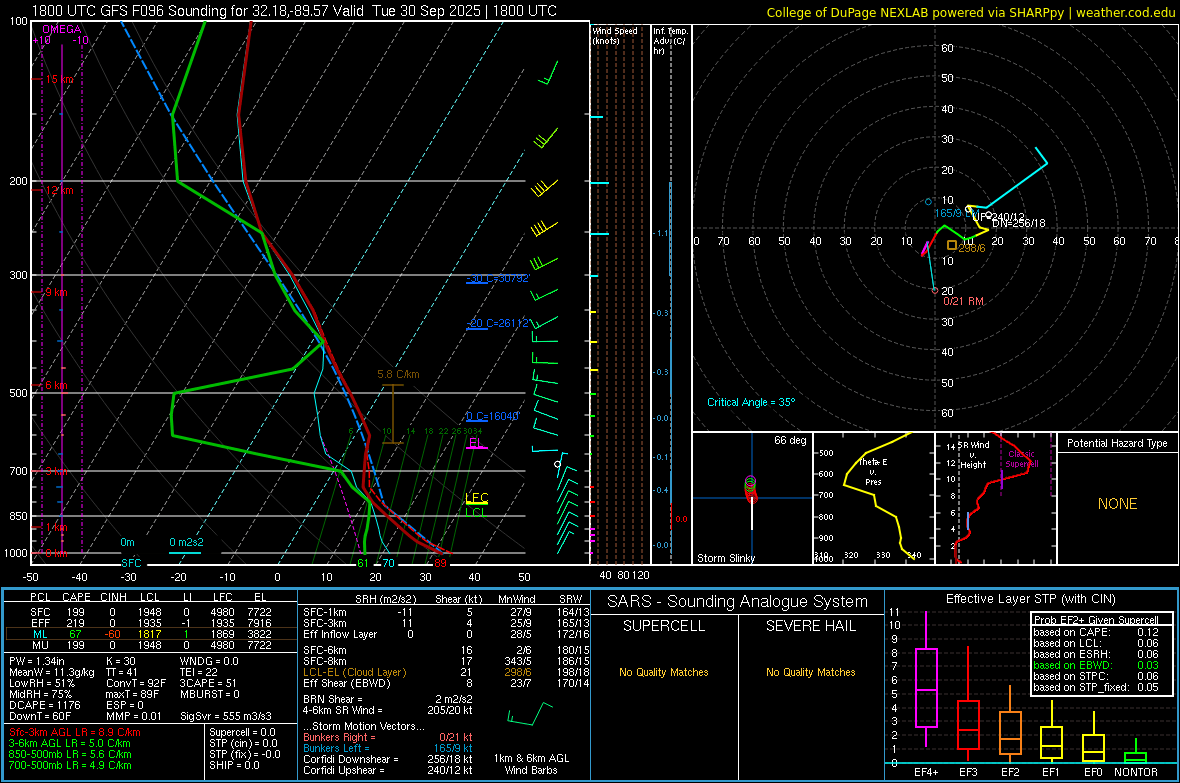Click the 'NONE' hazard type text
Screen dimensions: 1180x783
click(x=1118, y=504)
